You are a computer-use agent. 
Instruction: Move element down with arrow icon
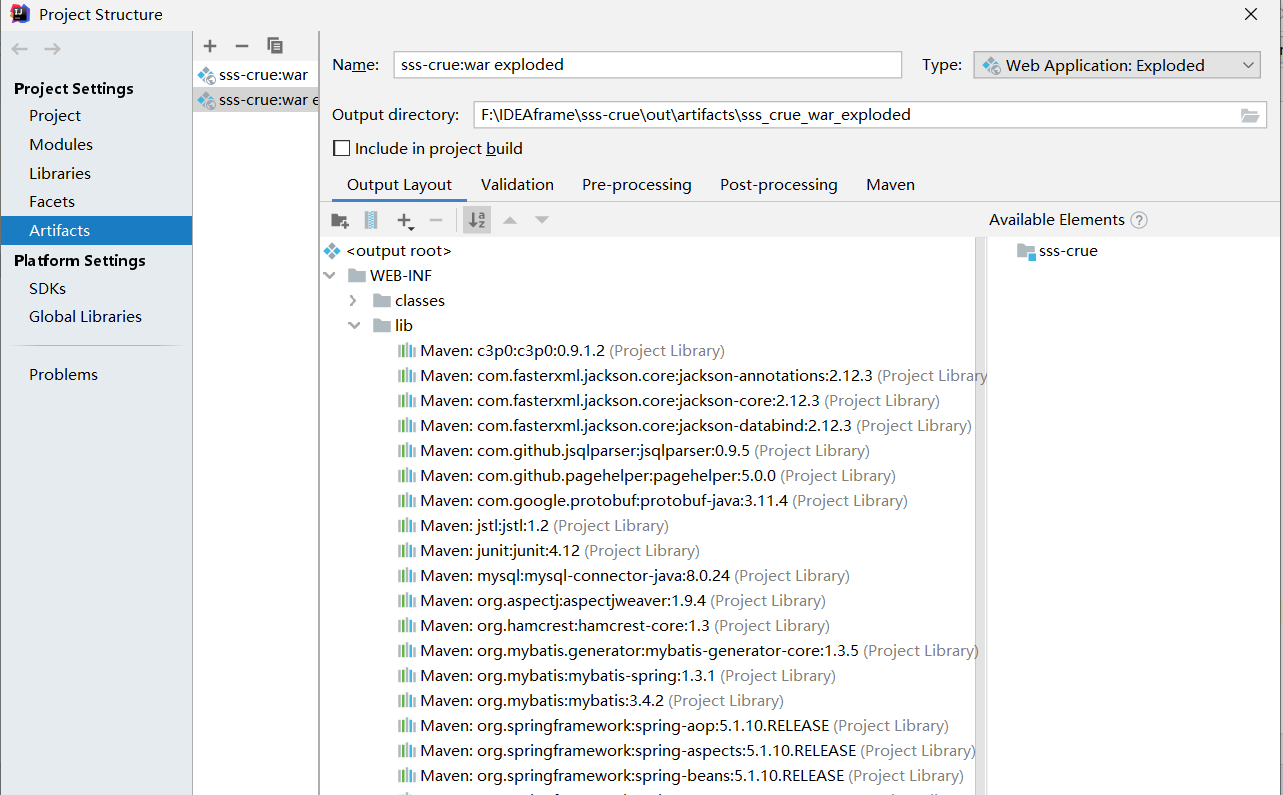542,220
